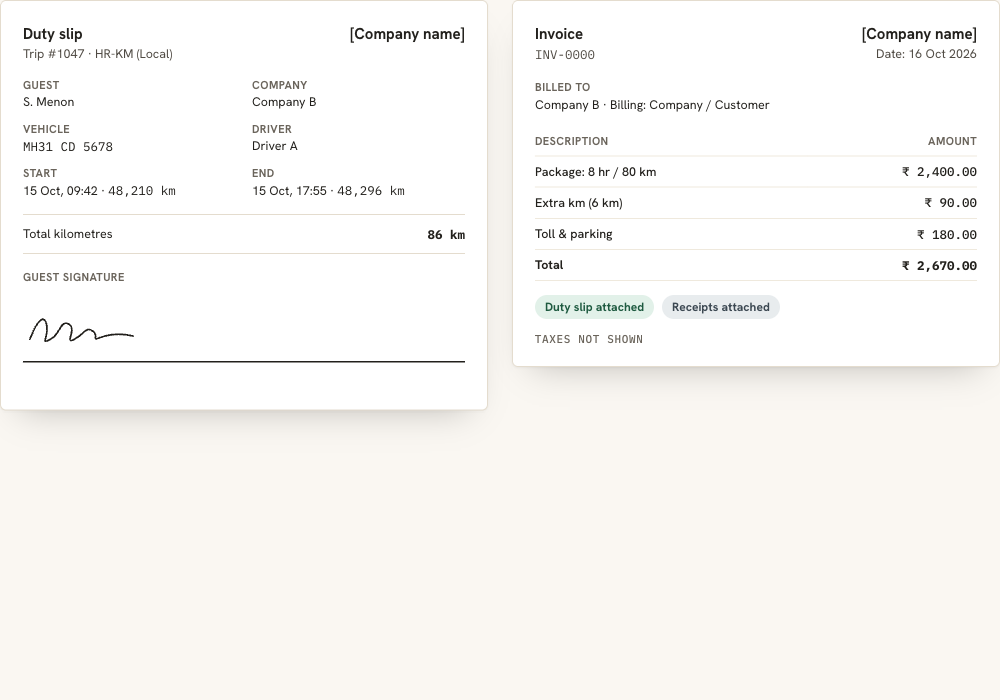Click the 'Total kilometres' label
This screenshot has height=700, width=1000.
point(68,234)
